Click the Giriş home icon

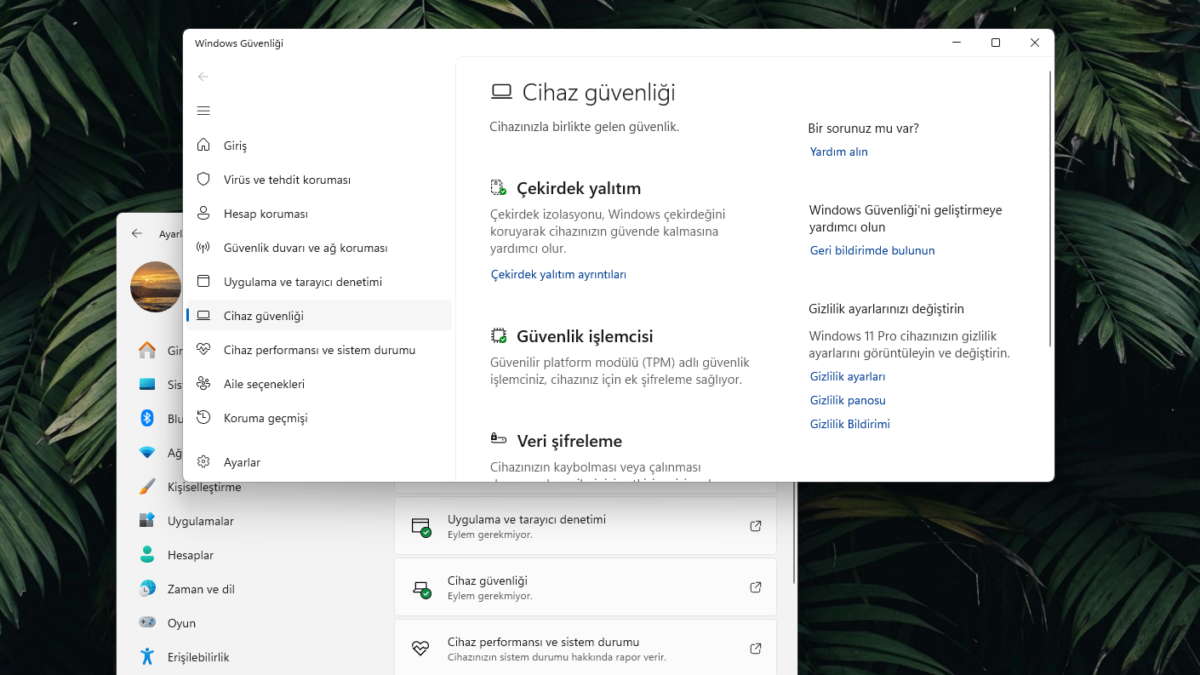203,145
